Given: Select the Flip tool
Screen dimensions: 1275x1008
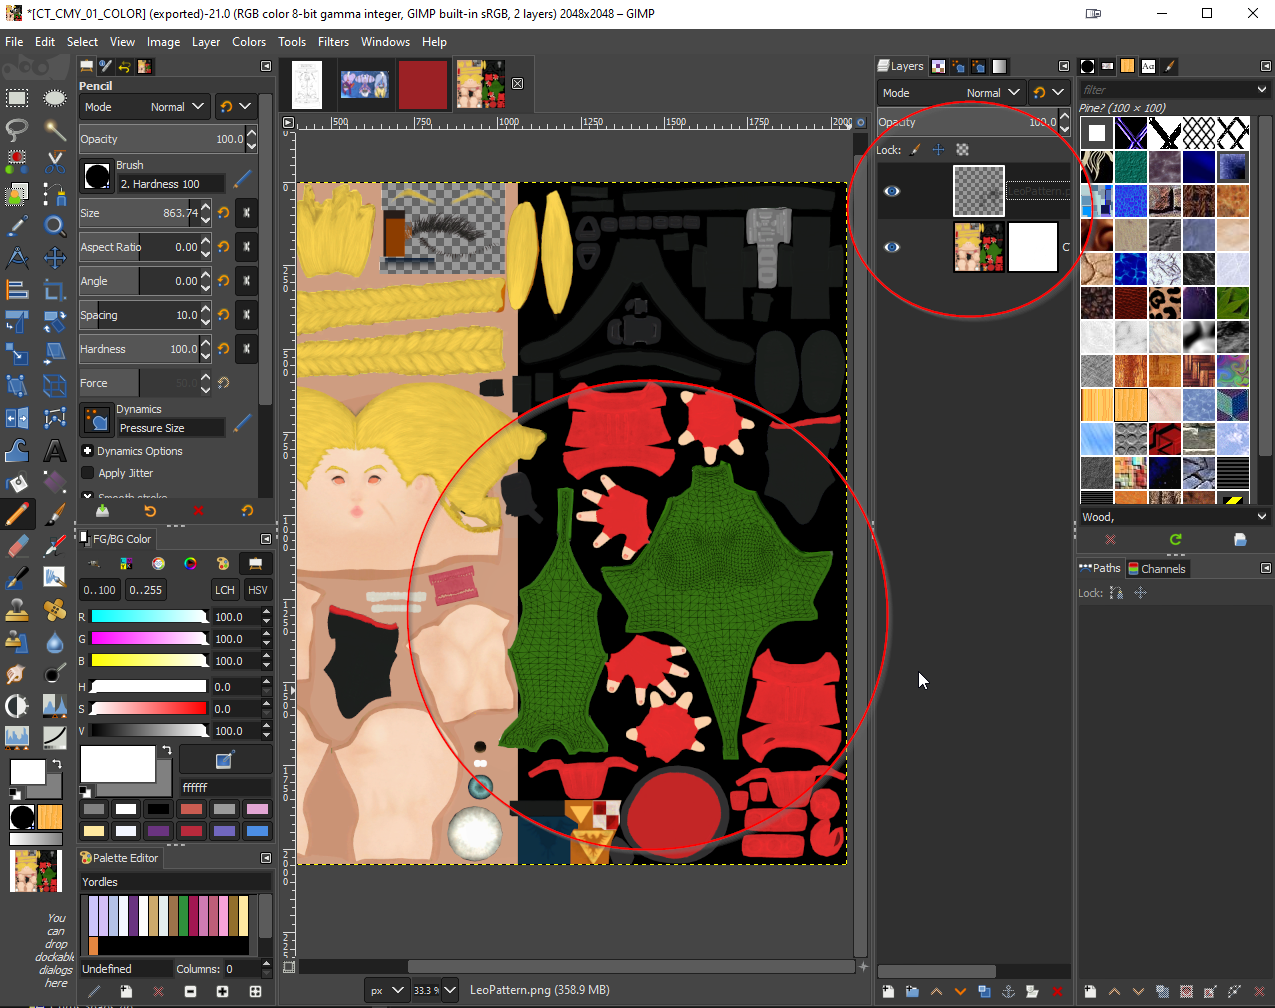Looking at the screenshot, I should click(x=17, y=418).
